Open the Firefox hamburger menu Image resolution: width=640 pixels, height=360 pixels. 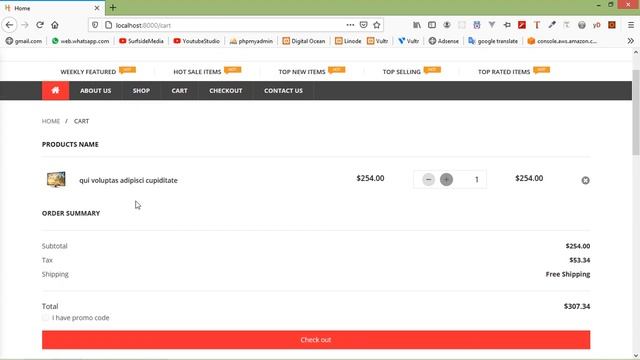[631, 25]
